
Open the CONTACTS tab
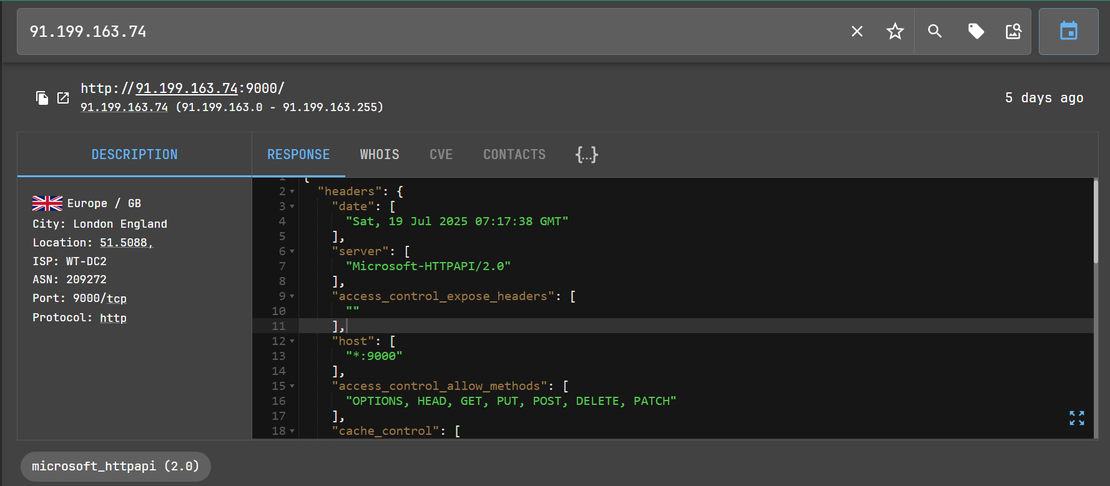pos(514,155)
